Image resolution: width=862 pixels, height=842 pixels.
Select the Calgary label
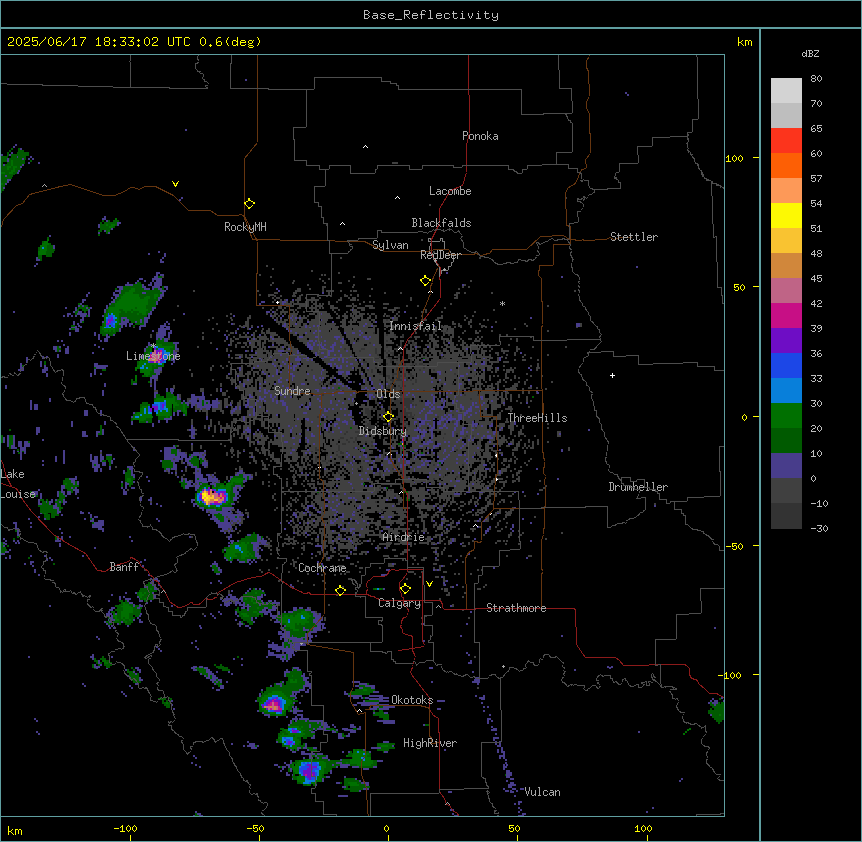(x=400, y=603)
